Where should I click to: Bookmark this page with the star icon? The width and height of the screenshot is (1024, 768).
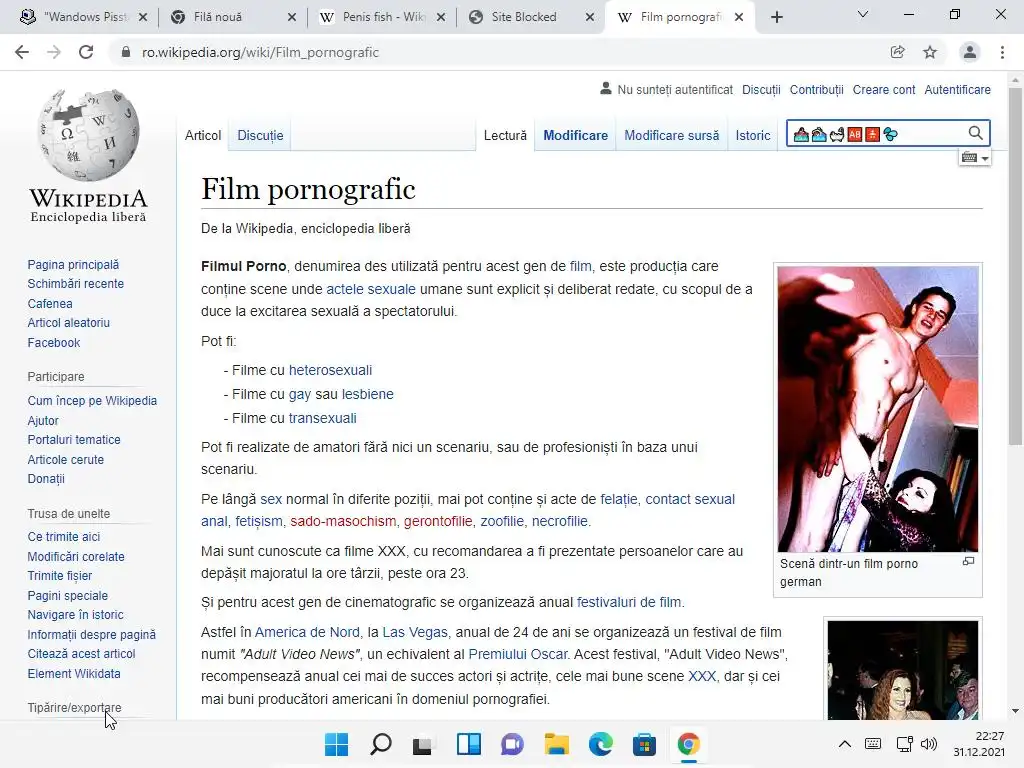(x=930, y=52)
